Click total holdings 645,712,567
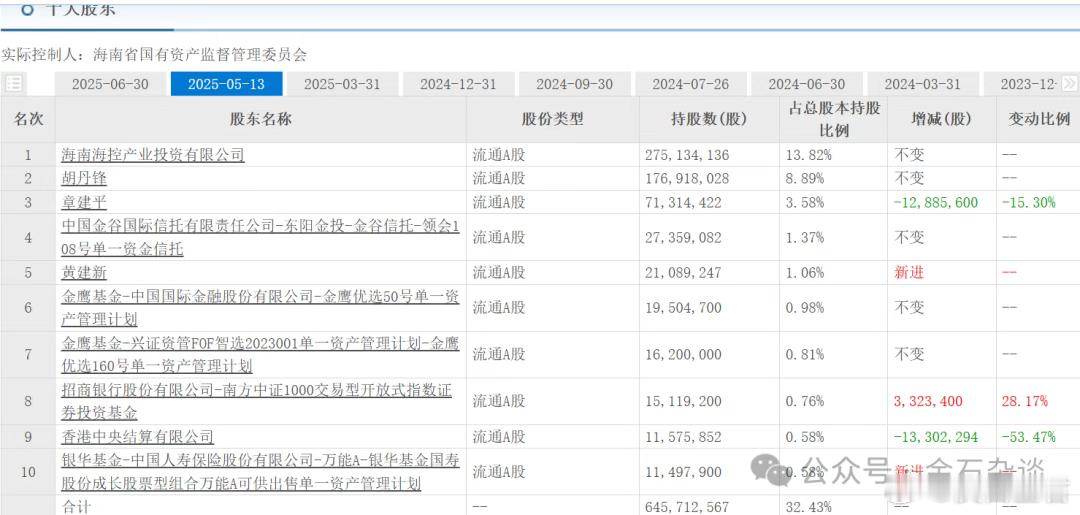This screenshot has height=515, width=1080. click(x=687, y=507)
